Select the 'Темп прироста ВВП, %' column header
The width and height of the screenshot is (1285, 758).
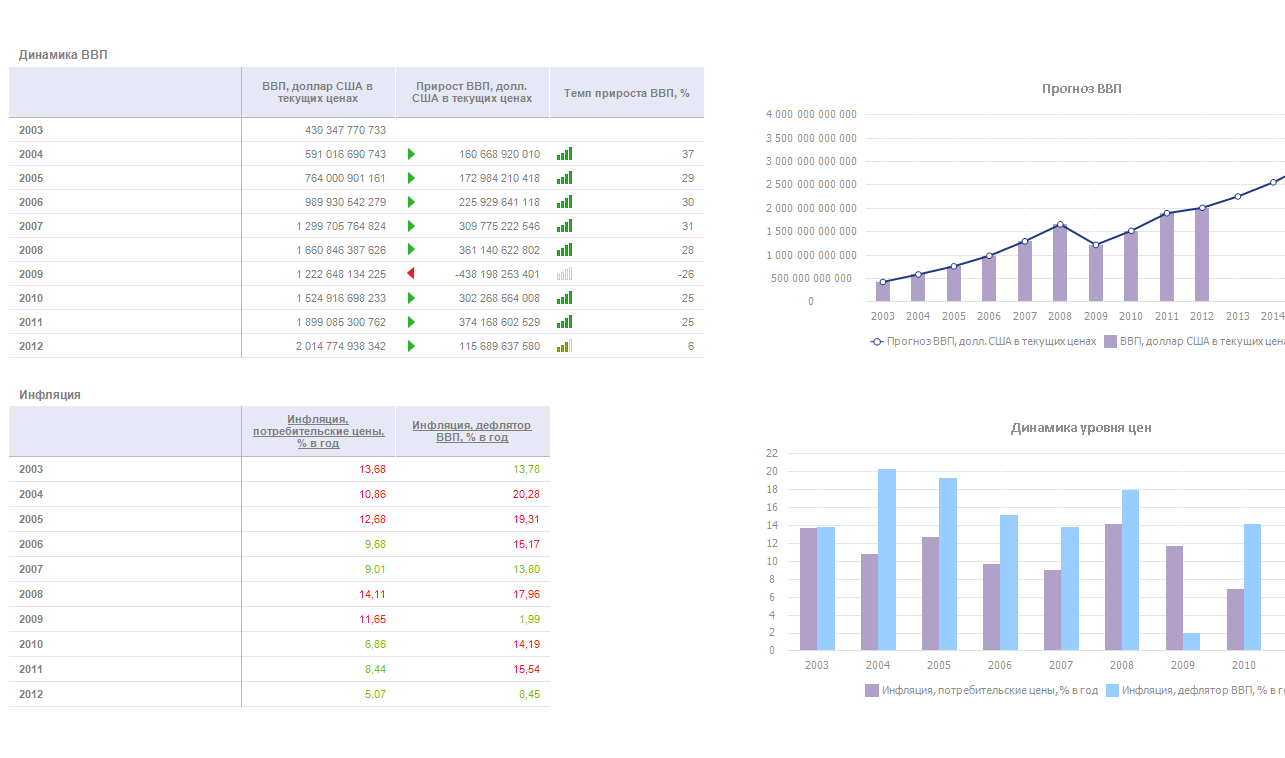(627, 93)
